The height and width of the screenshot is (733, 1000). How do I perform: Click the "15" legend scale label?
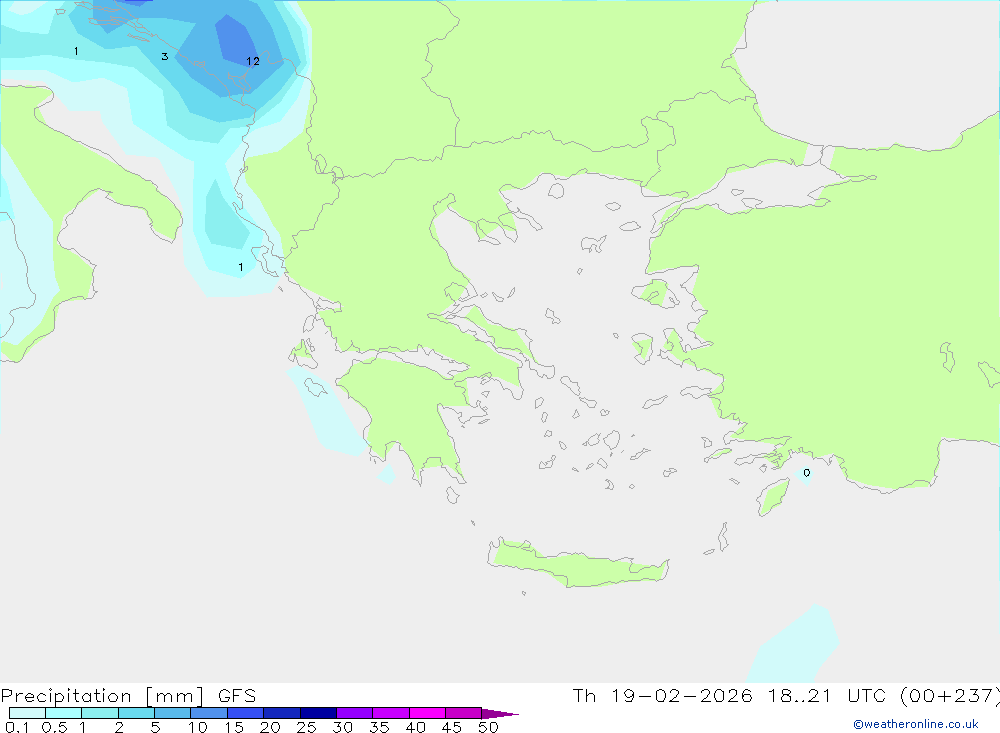click(234, 727)
